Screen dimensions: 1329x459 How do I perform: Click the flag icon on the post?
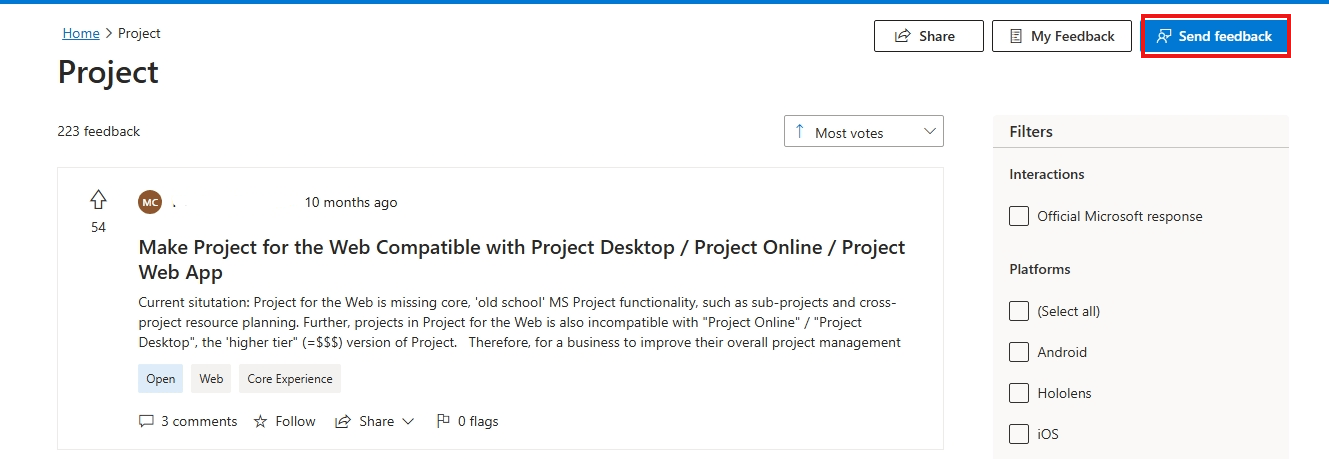pyautogui.click(x=443, y=421)
